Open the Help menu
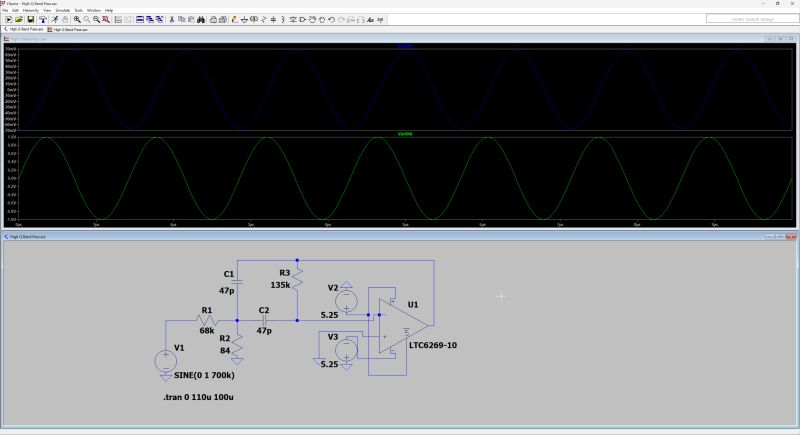Viewport: 800px width, 435px height. [109, 10]
